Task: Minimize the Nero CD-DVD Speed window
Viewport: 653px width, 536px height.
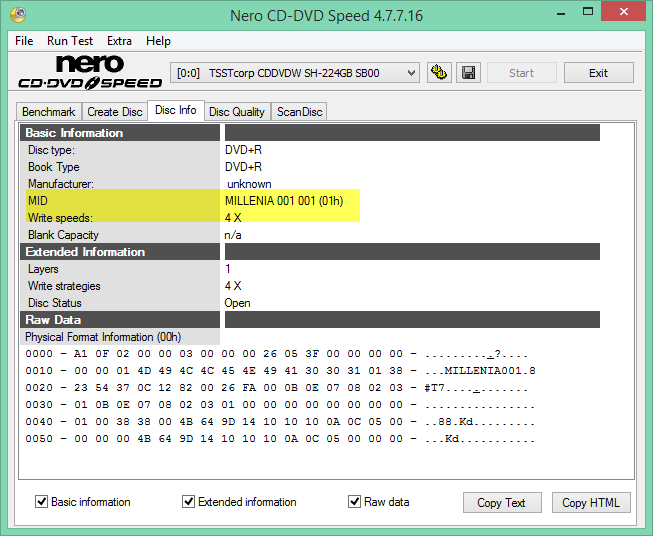Action: (561, 12)
